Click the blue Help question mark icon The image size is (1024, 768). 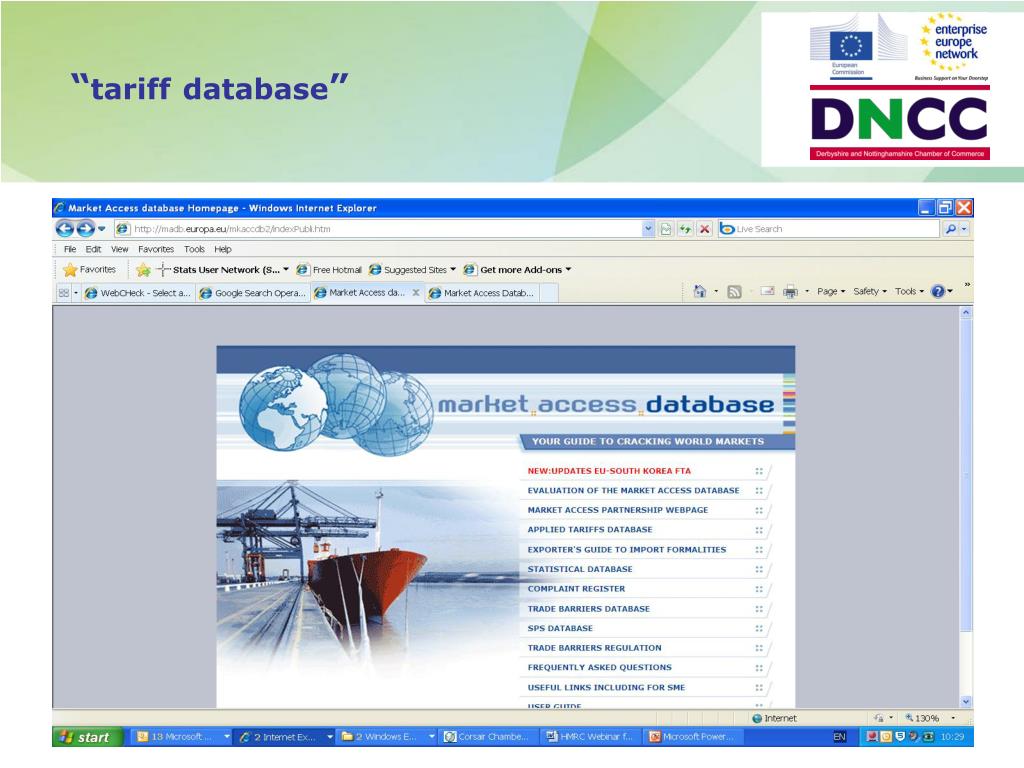938,291
